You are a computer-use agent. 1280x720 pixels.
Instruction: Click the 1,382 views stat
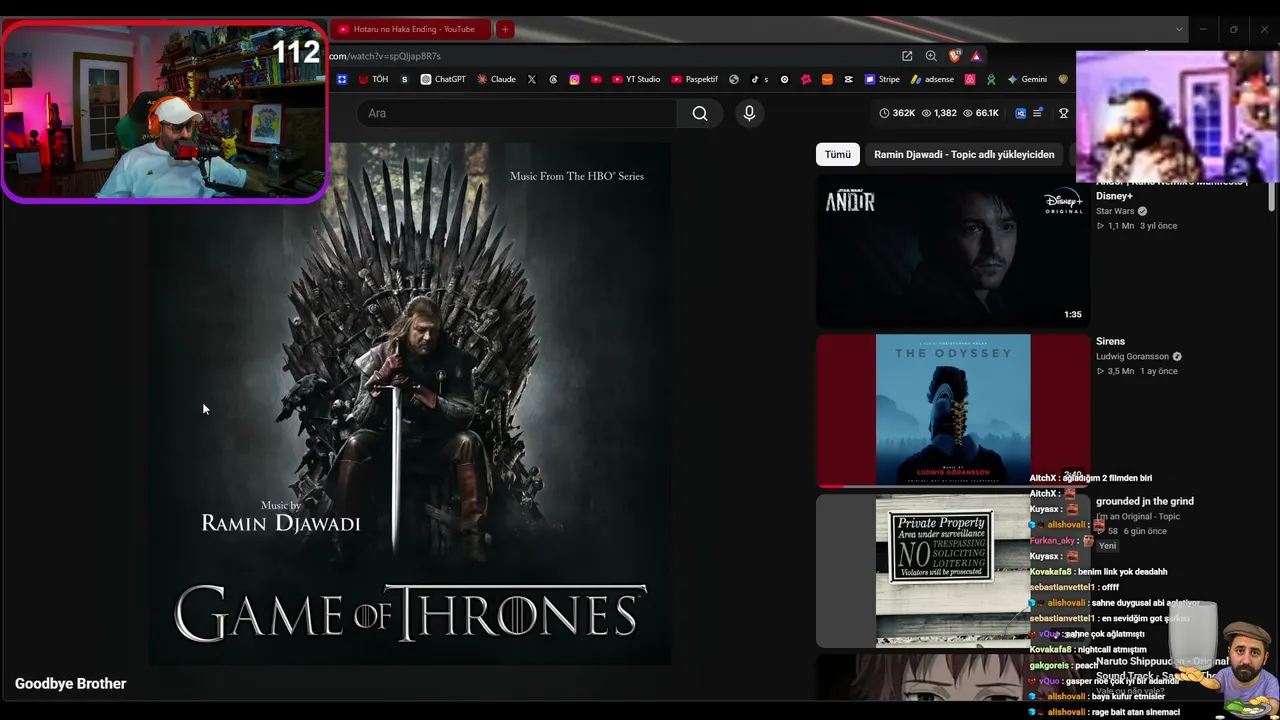939,113
